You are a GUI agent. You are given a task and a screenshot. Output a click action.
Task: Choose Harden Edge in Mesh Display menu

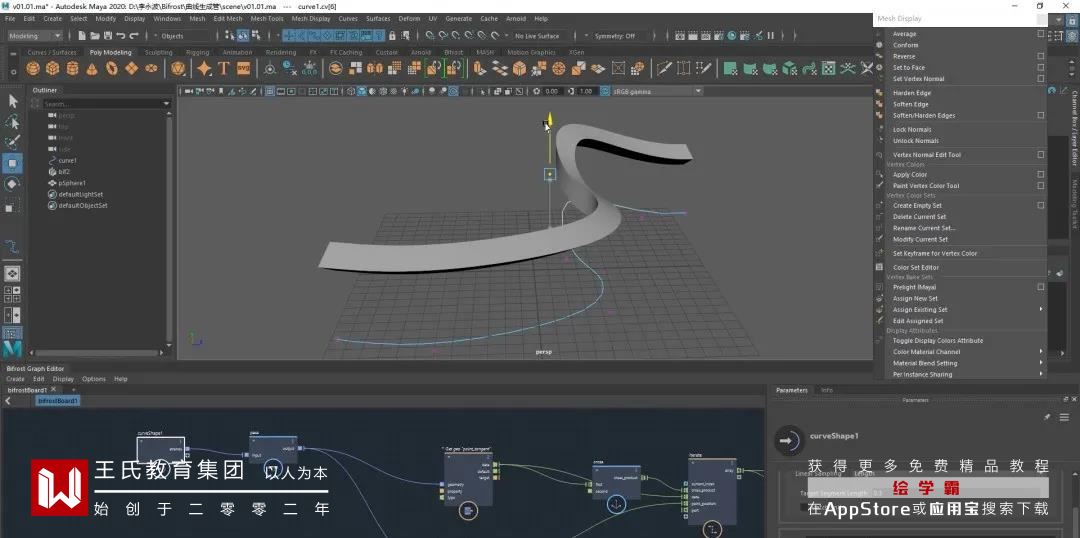911,93
